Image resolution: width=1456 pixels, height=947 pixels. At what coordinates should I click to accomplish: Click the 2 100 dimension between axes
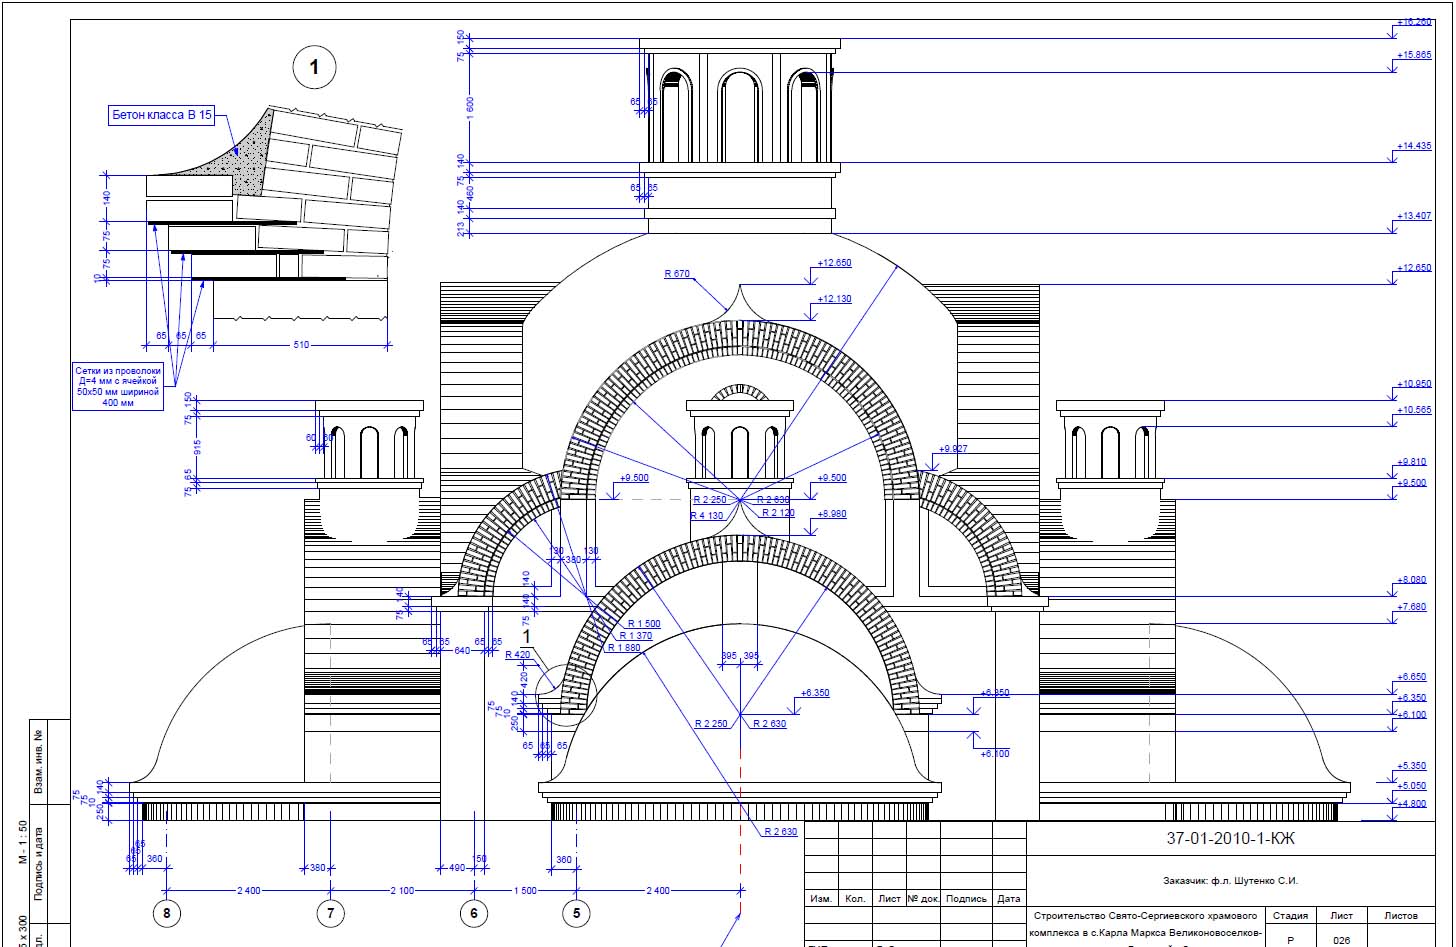[x=402, y=890]
